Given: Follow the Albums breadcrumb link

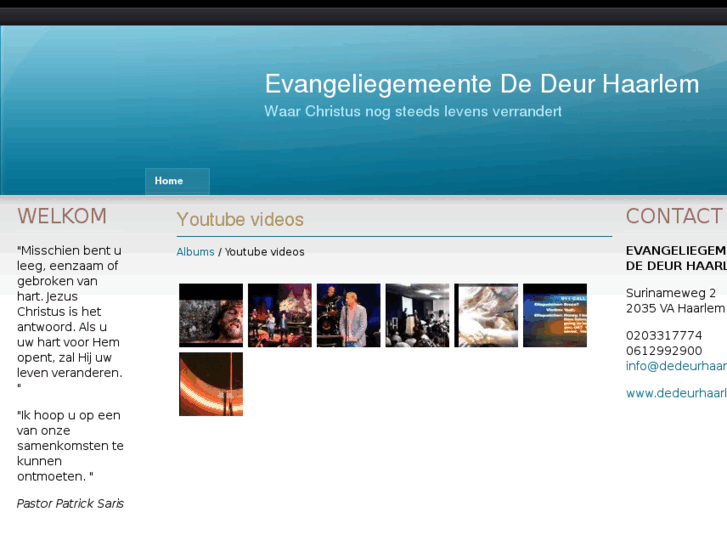Looking at the screenshot, I should tap(195, 252).
